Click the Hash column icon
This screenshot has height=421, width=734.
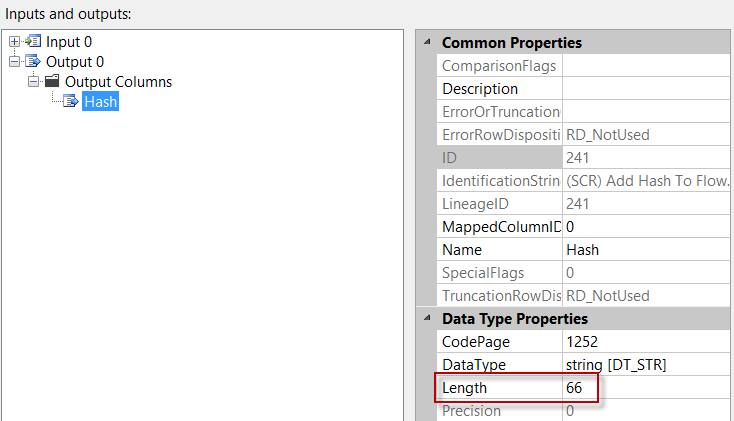[x=71, y=101]
